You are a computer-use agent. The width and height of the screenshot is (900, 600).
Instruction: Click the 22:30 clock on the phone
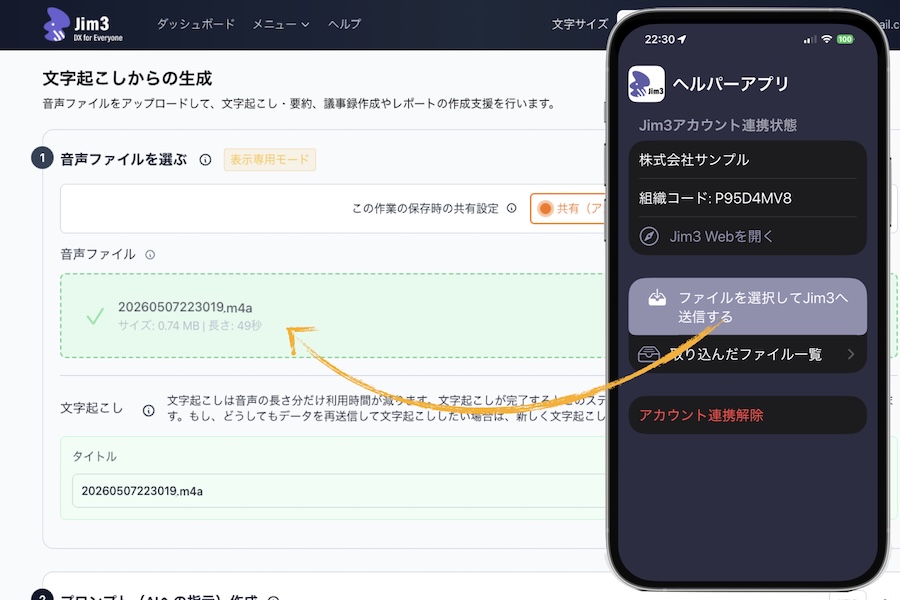coord(660,39)
